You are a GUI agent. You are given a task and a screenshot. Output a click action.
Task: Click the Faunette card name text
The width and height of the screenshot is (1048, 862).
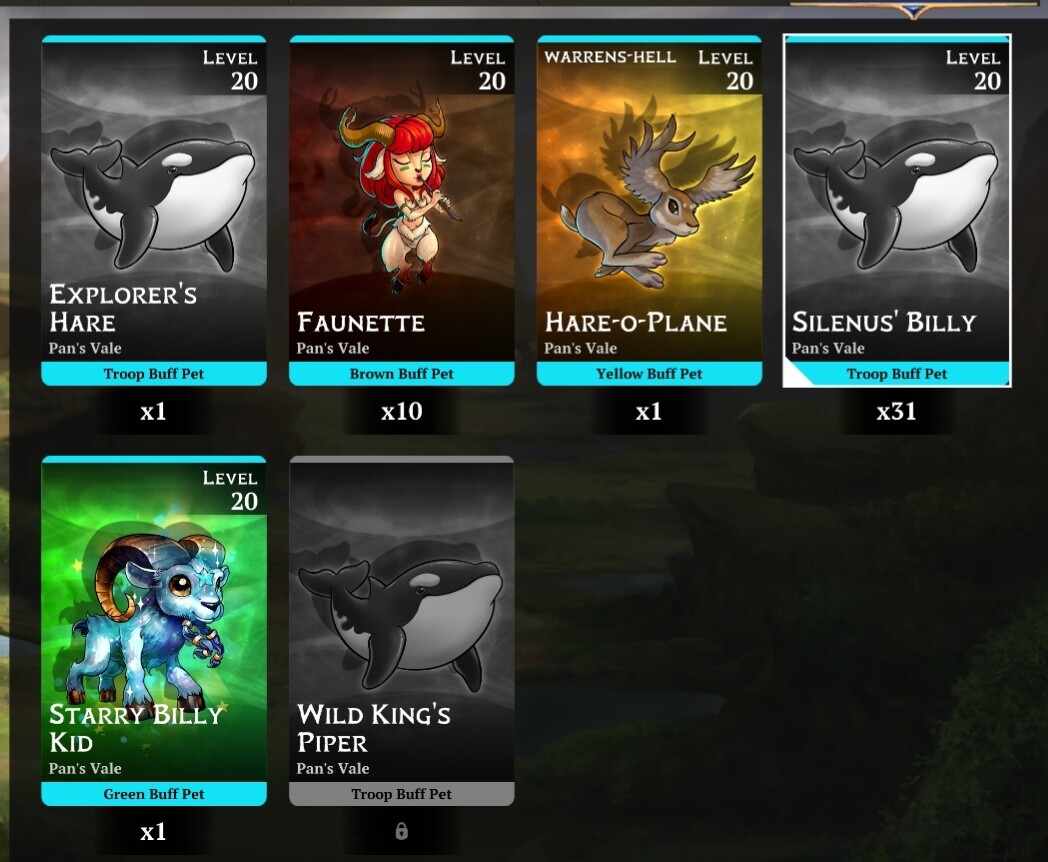(361, 322)
